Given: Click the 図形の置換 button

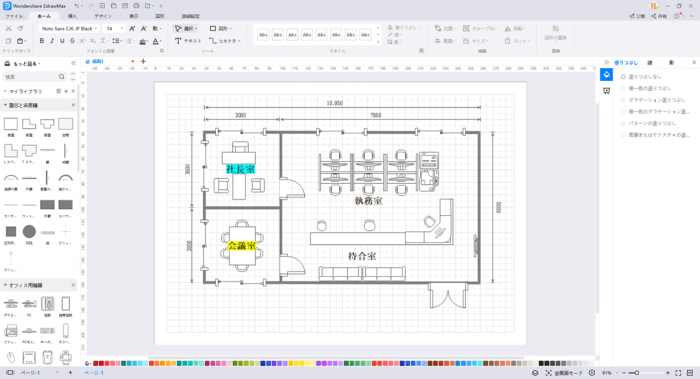Looking at the screenshot, I should [556, 33].
